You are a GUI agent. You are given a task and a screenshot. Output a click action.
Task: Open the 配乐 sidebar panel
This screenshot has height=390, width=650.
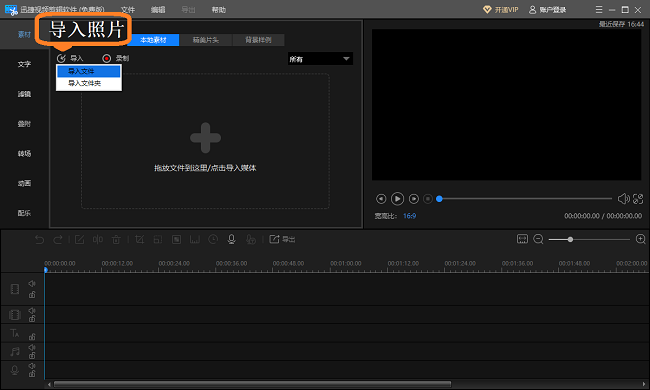click(x=24, y=213)
